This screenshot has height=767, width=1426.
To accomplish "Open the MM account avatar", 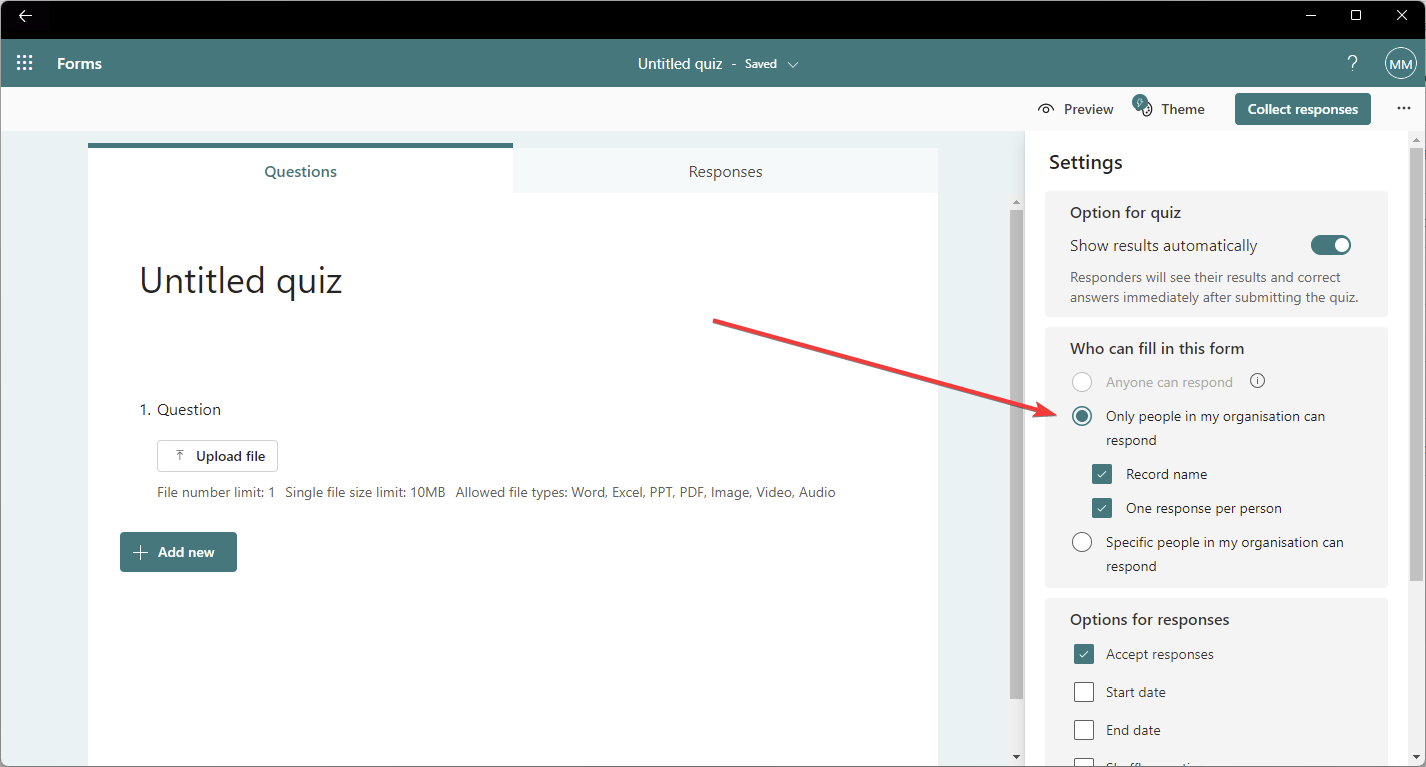I will click(x=1400, y=63).
